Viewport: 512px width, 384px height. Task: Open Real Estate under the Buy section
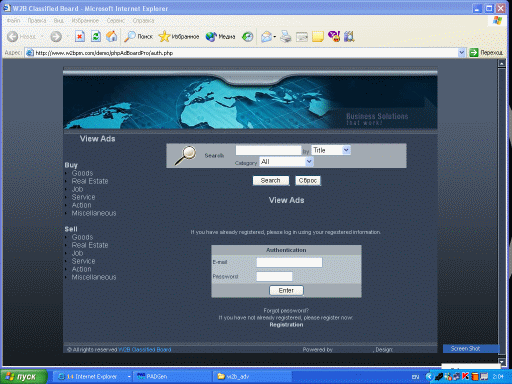tap(90, 181)
